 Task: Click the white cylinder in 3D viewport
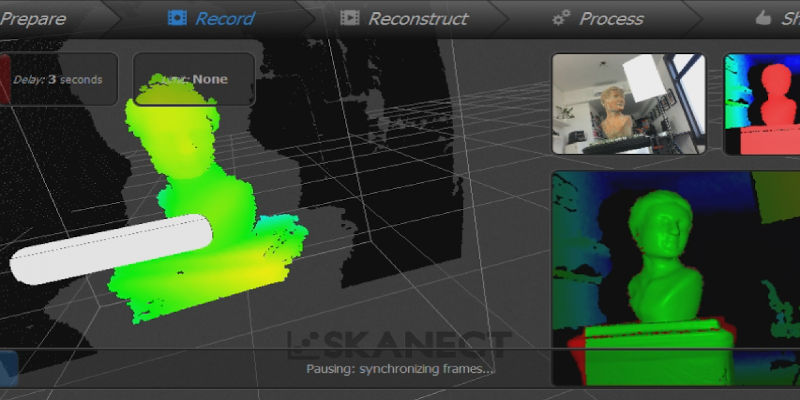(110, 248)
